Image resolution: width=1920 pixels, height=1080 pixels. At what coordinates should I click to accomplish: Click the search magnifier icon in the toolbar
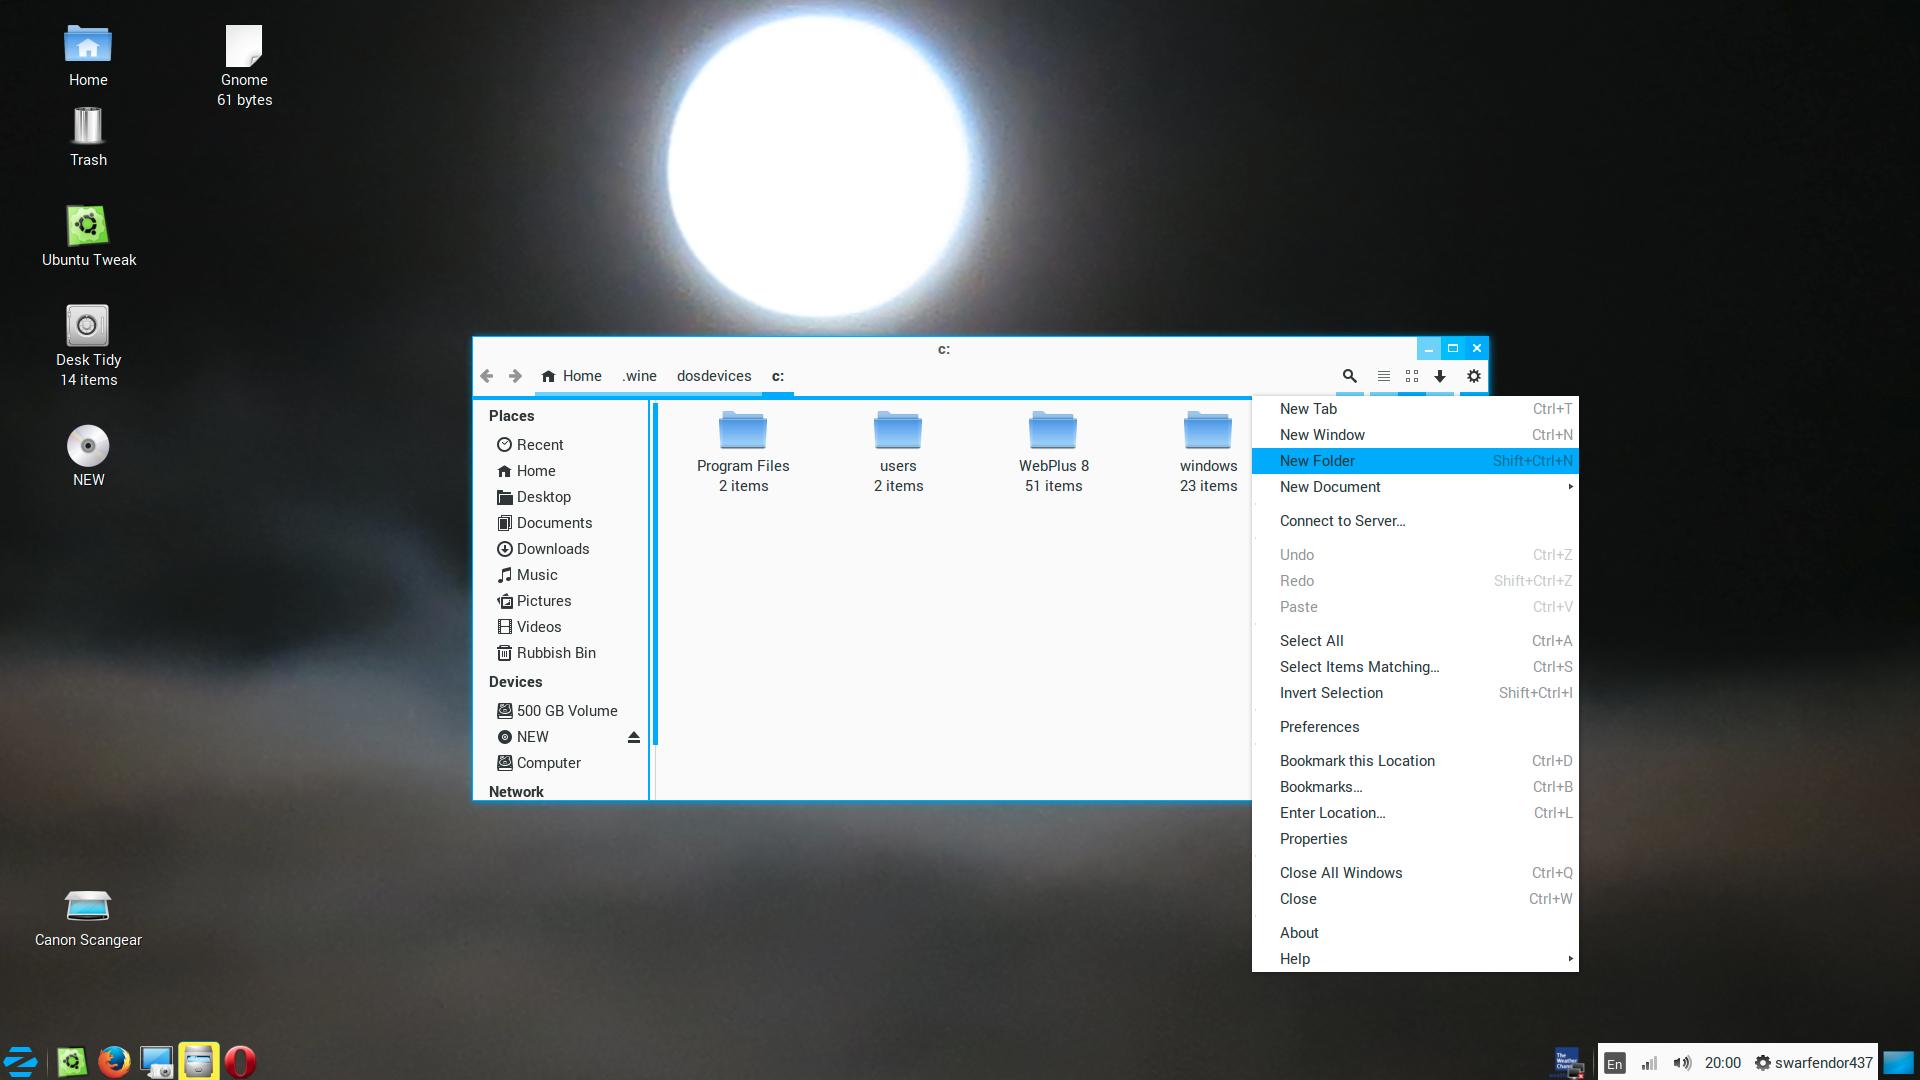pos(1349,376)
